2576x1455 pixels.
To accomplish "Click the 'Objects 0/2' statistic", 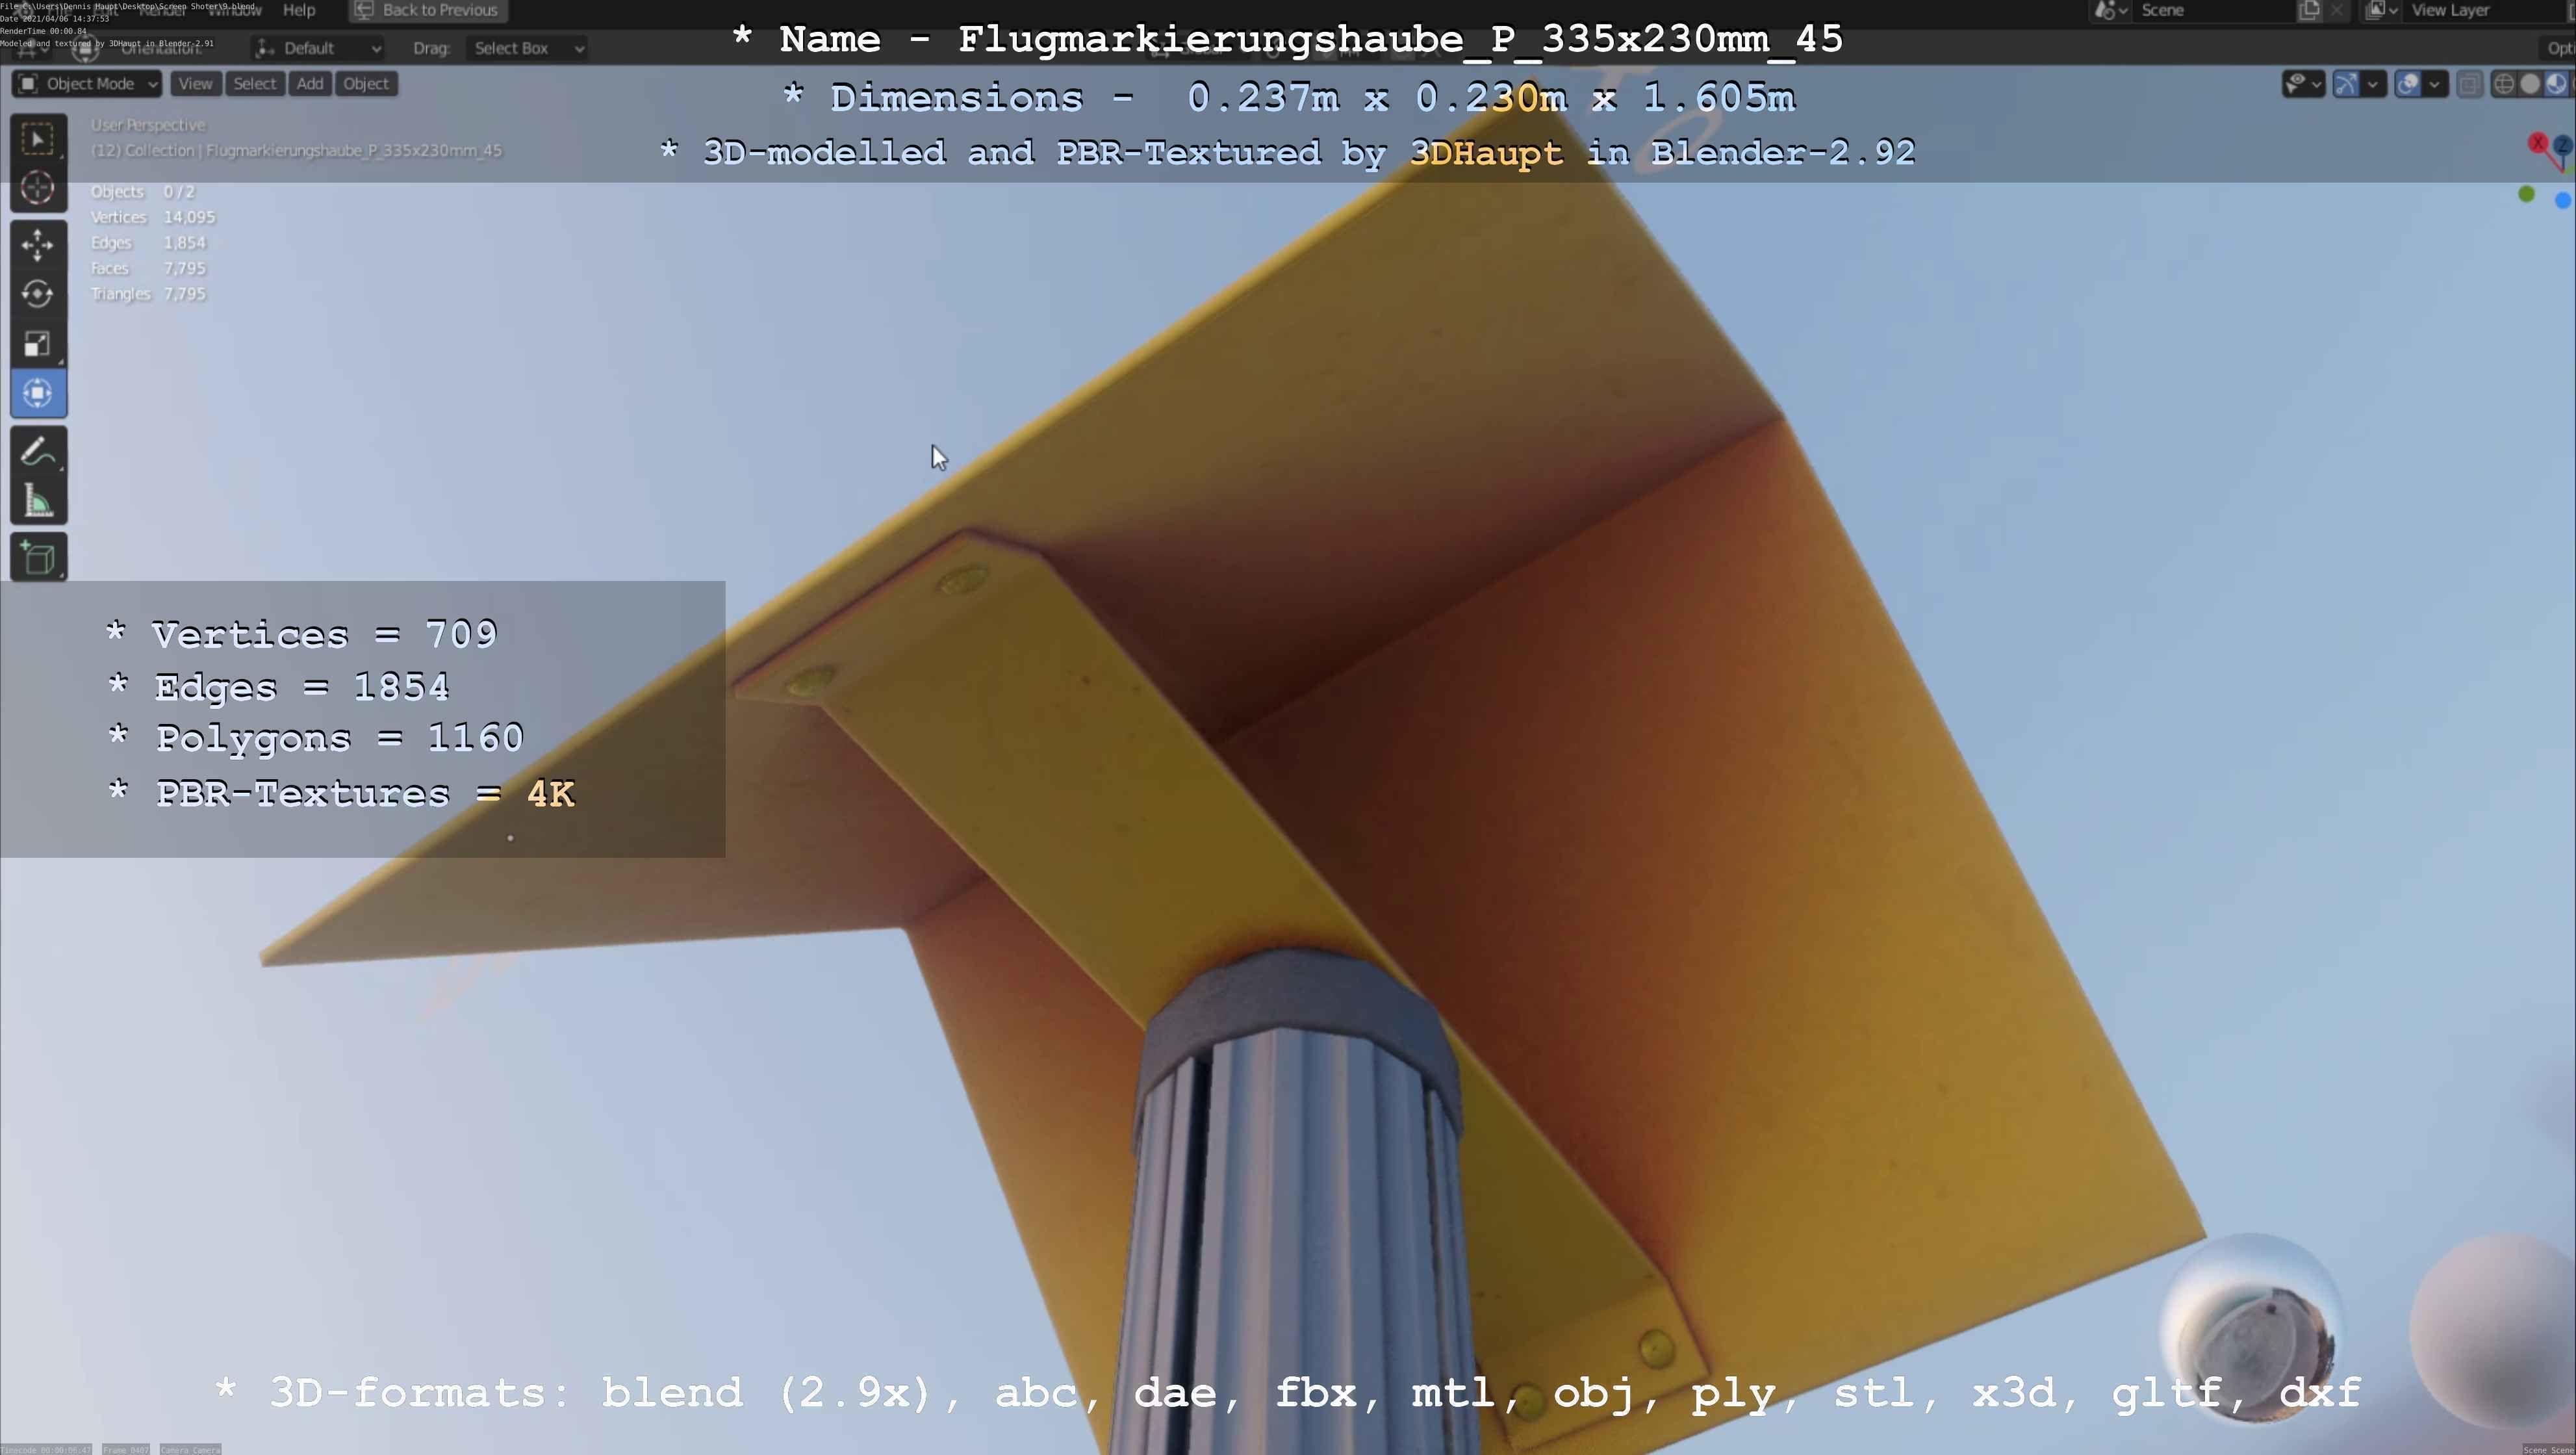I will click(x=142, y=192).
